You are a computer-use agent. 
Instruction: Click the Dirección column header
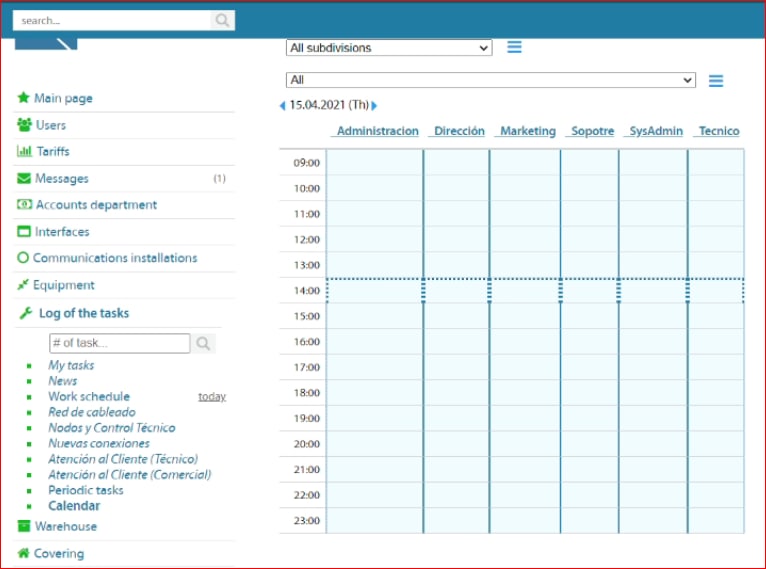pyautogui.click(x=459, y=131)
